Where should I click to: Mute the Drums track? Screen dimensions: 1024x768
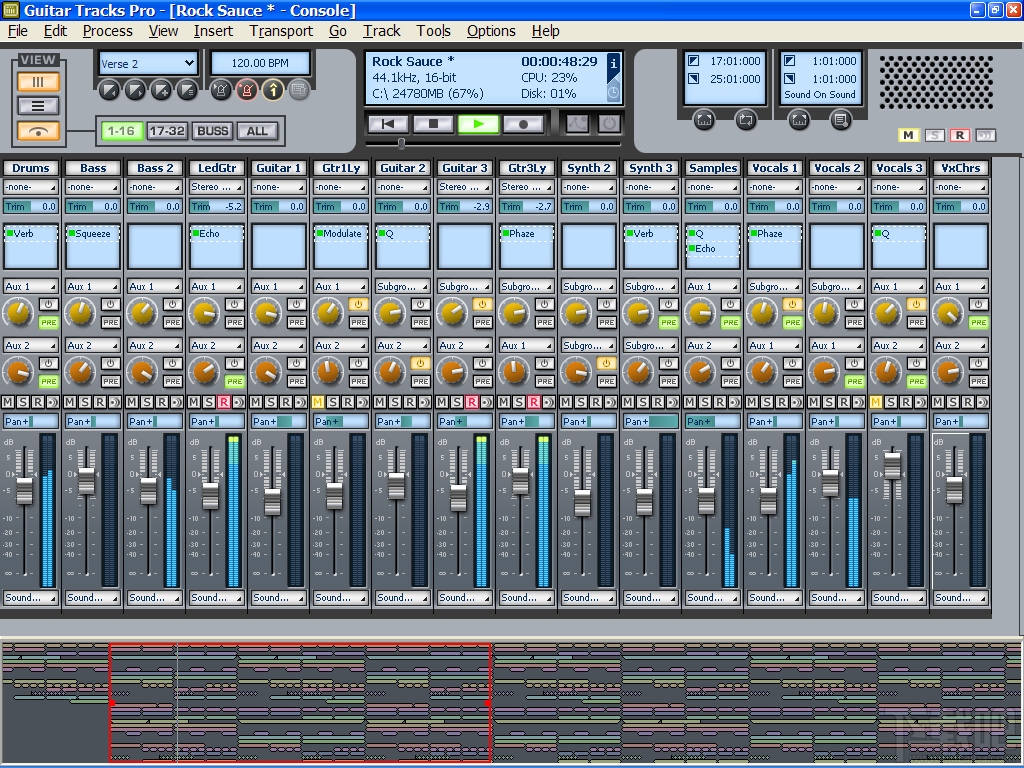click(x=9, y=402)
